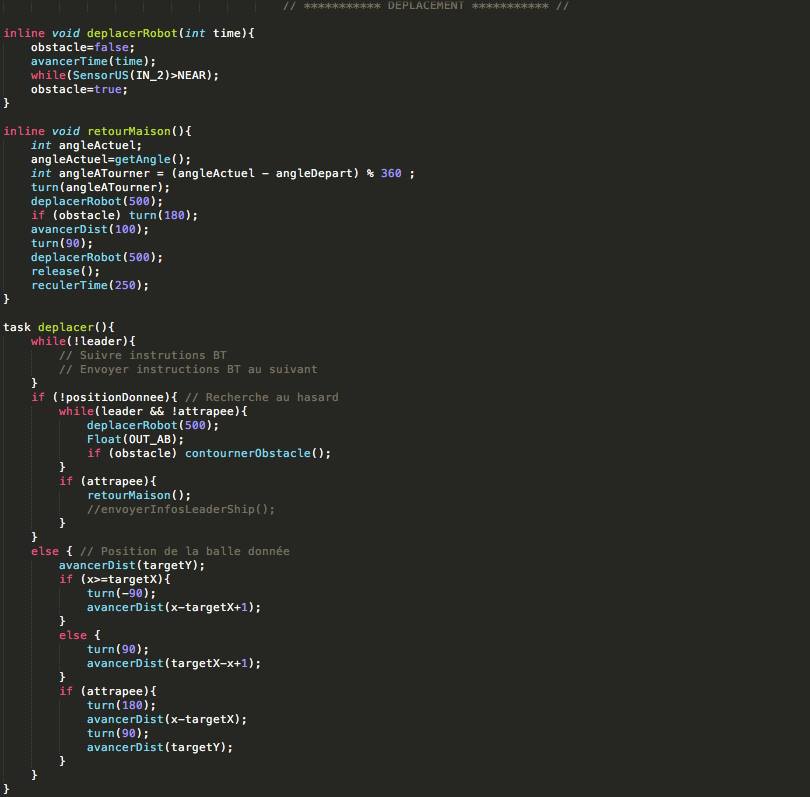Click the 'if (x>=targetX){' condition line
Viewport: 810px width, 797px height.
click(114, 579)
